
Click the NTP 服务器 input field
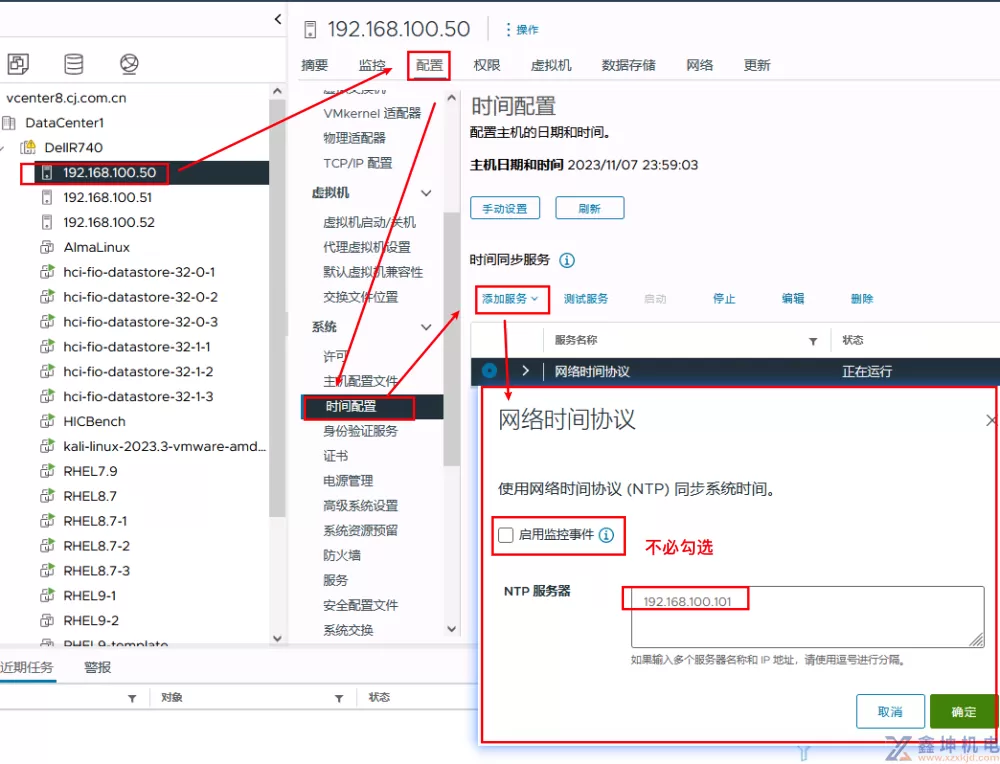(x=807, y=617)
